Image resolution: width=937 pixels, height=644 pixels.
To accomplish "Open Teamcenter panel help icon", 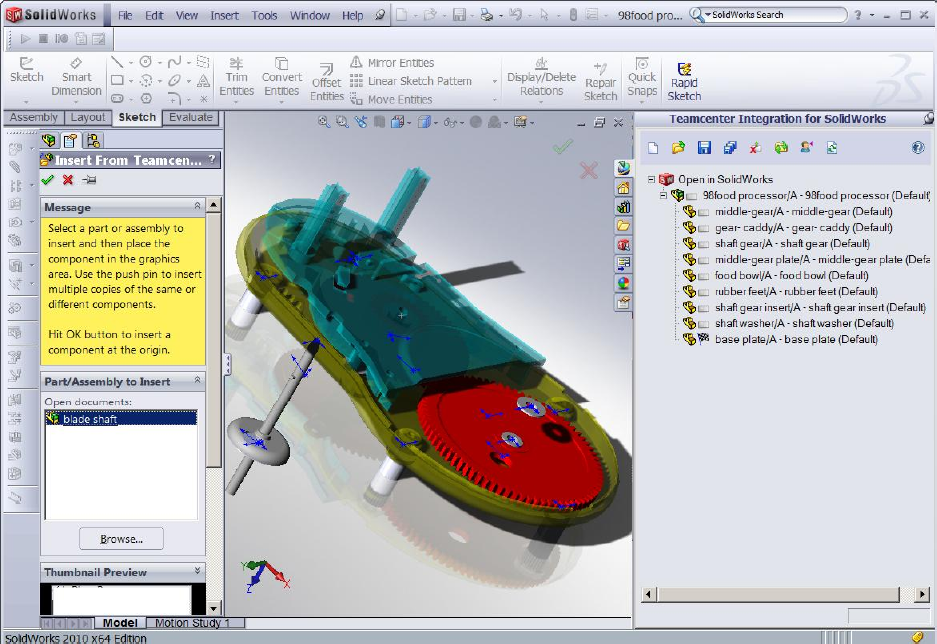I will (x=918, y=148).
